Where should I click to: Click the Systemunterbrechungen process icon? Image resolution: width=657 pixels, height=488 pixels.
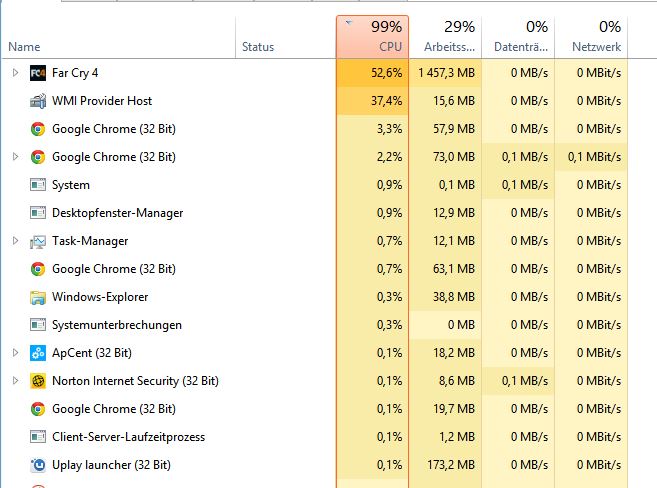click(x=38, y=325)
